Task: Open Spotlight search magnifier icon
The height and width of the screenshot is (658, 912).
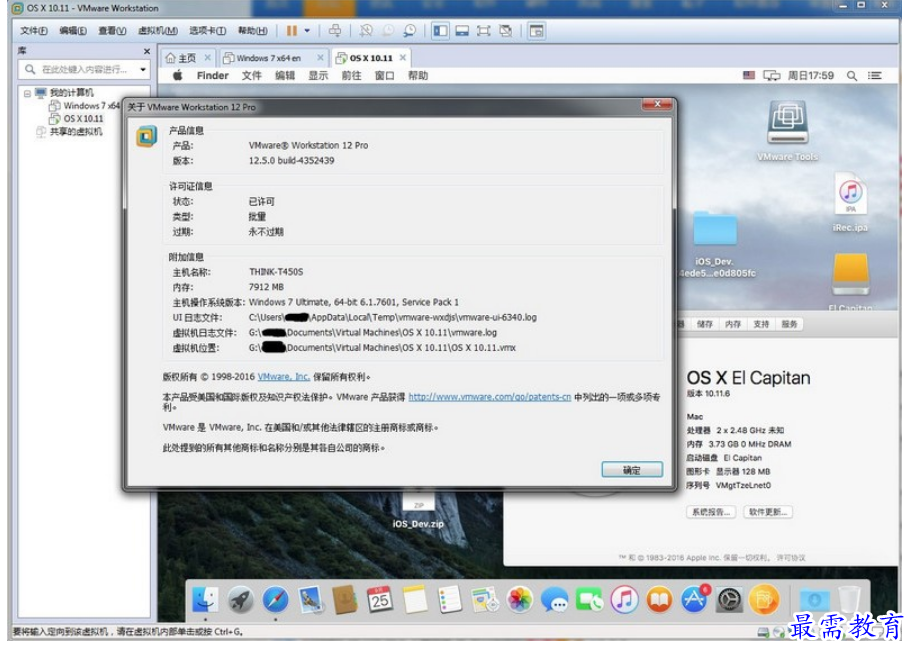Action: pyautogui.click(x=852, y=75)
